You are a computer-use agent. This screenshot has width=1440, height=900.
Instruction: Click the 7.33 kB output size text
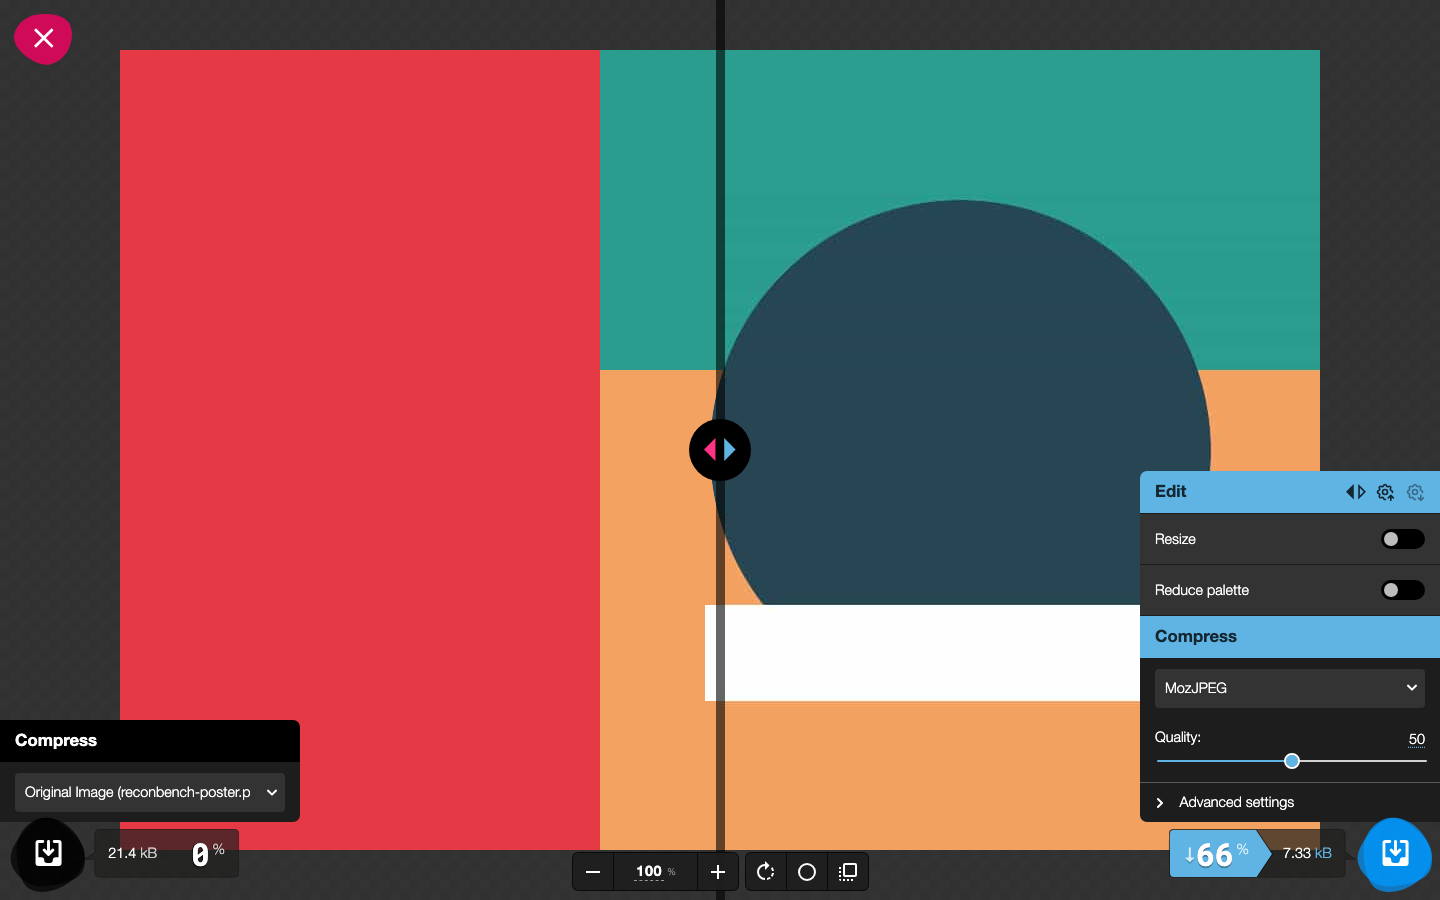(x=1307, y=853)
